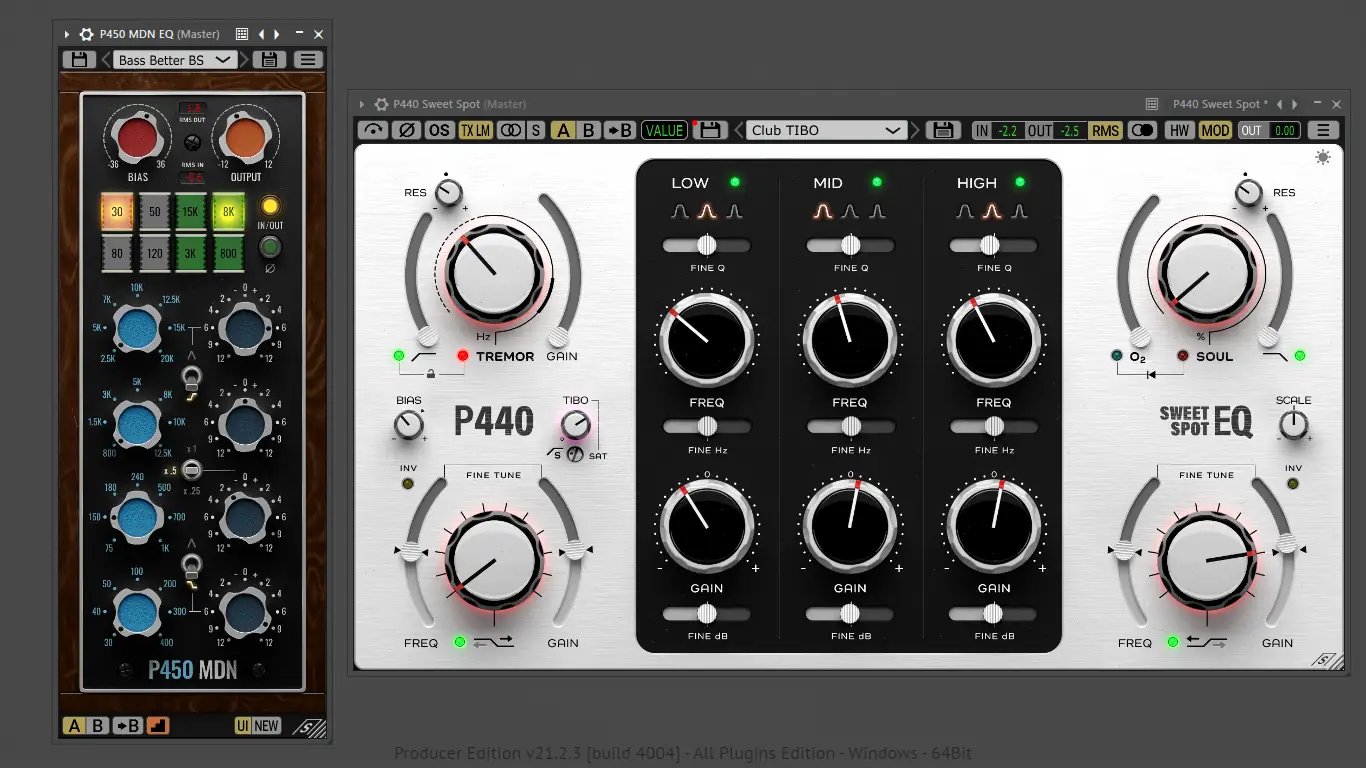This screenshot has height=768, width=1366.
Task: Click the HIGH band FINE dB slider
Action: coord(994,613)
